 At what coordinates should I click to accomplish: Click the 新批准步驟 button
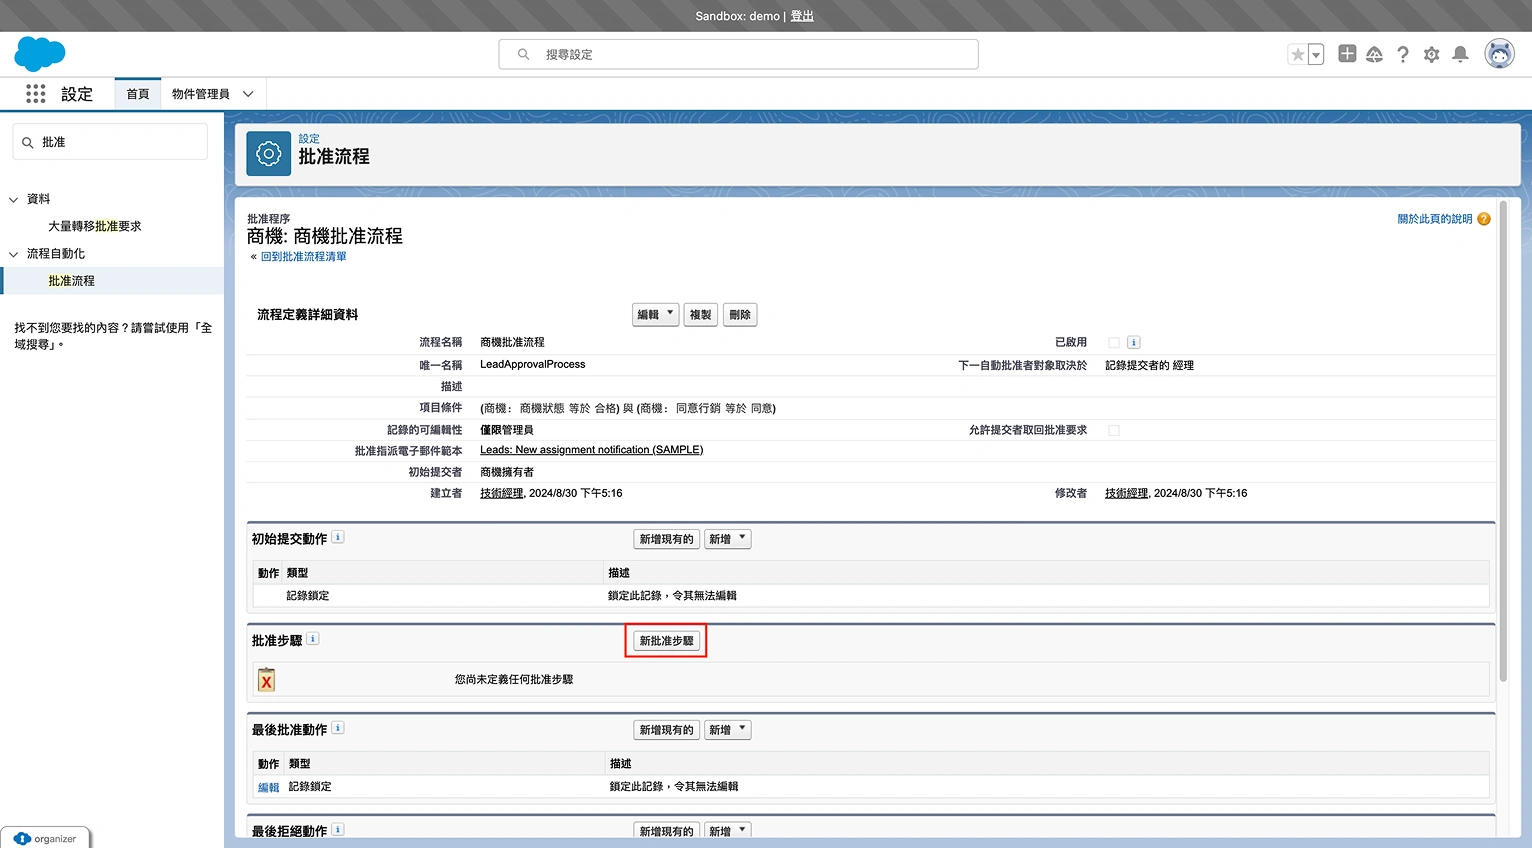(x=666, y=641)
